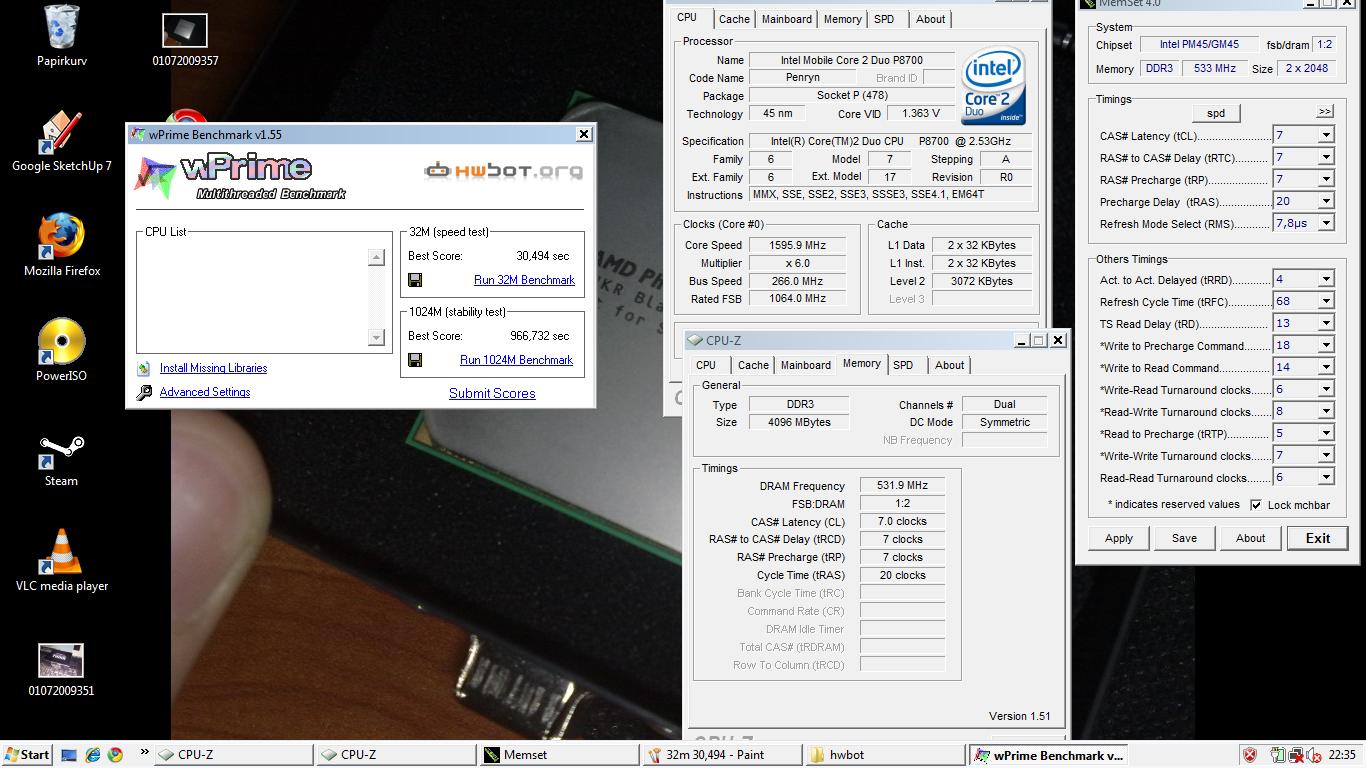
Task: Open Advanced Settings link in wPrime
Action: click(x=205, y=392)
